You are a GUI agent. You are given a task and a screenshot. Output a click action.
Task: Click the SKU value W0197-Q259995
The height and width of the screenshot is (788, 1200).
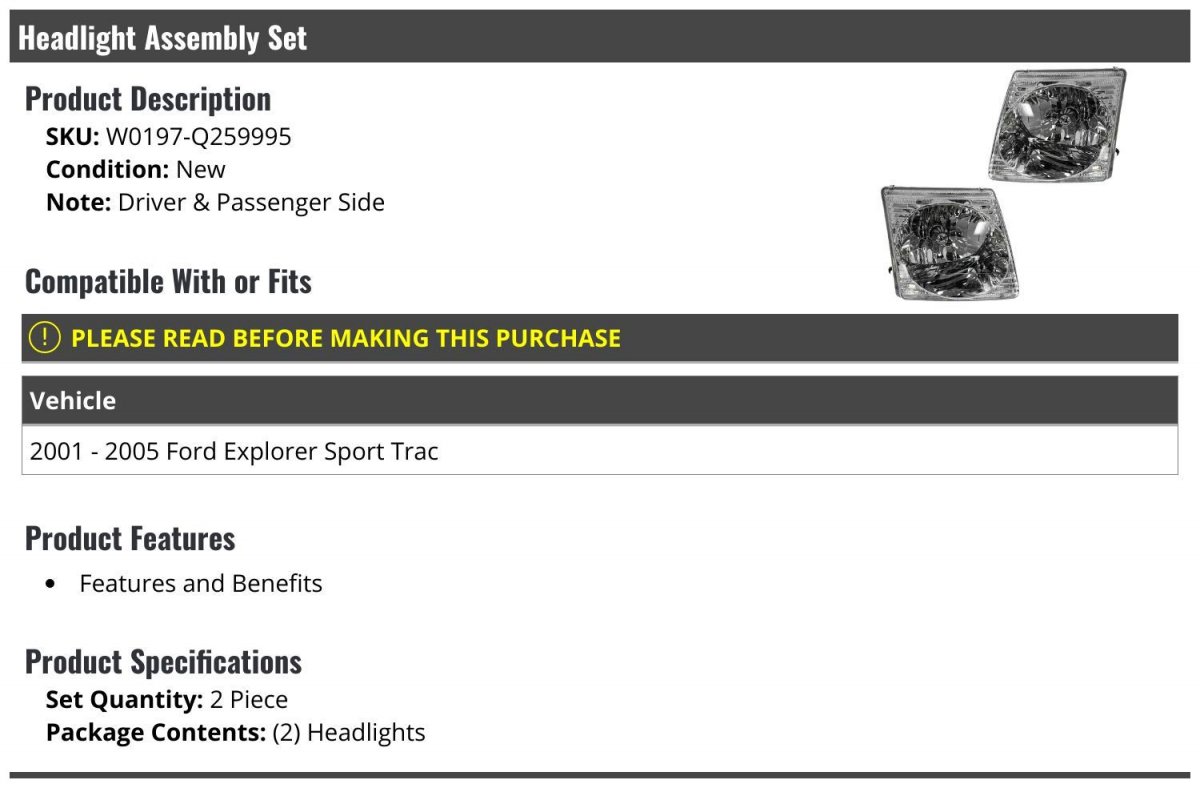199,137
